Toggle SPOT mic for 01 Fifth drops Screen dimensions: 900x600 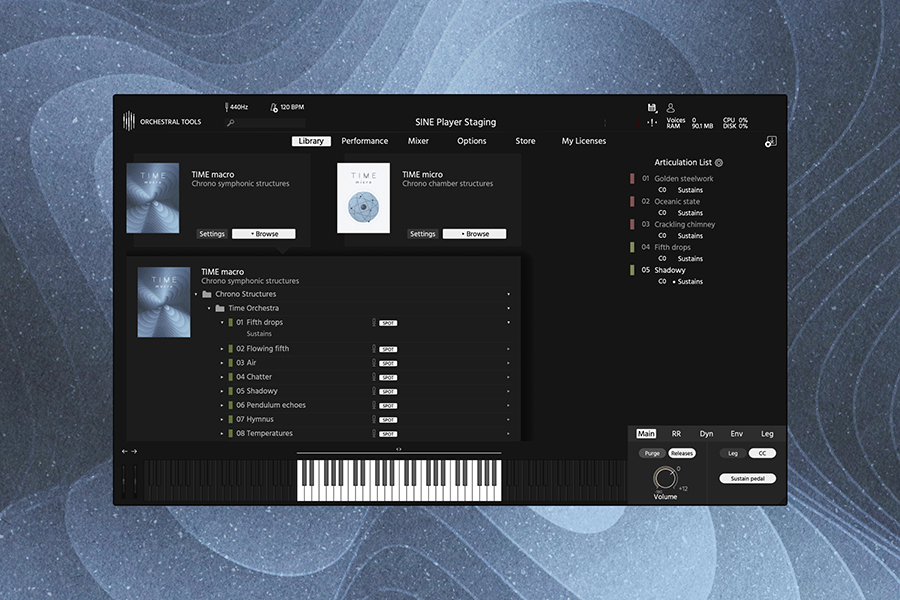pyautogui.click(x=388, y=323)
